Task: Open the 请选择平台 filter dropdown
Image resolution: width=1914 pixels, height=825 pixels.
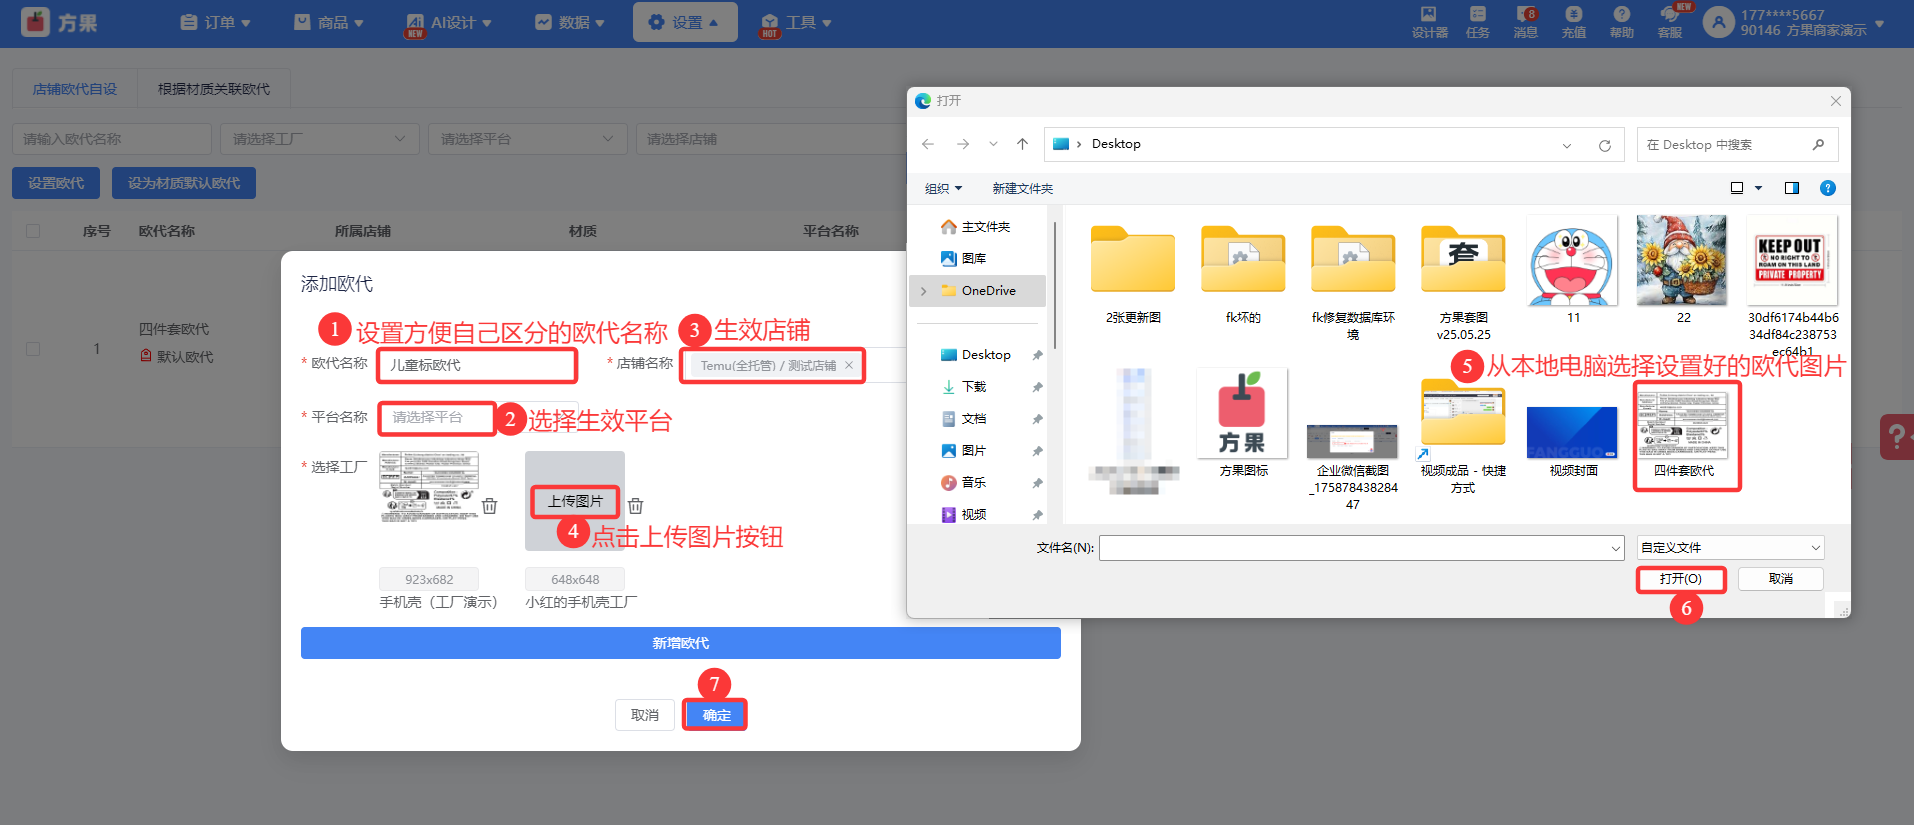Action: (527, 139)
